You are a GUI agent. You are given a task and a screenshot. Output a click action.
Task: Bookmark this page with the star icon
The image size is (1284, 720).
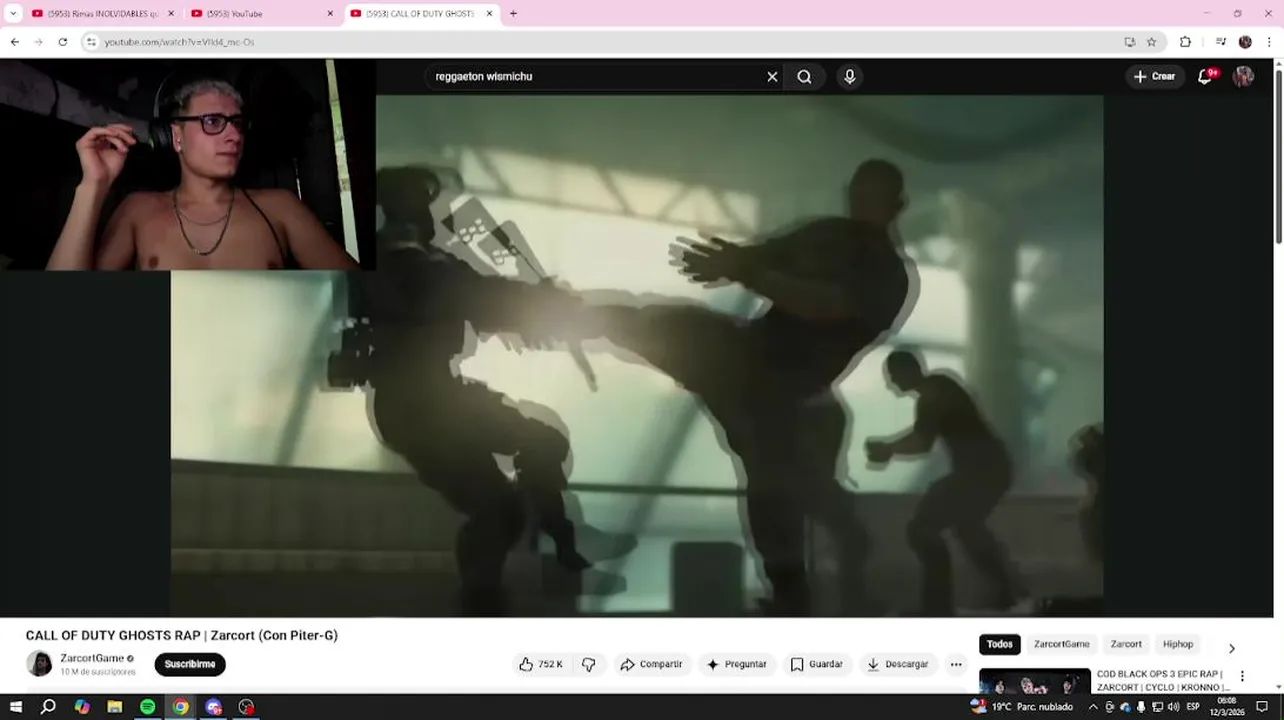point(1152,42)
